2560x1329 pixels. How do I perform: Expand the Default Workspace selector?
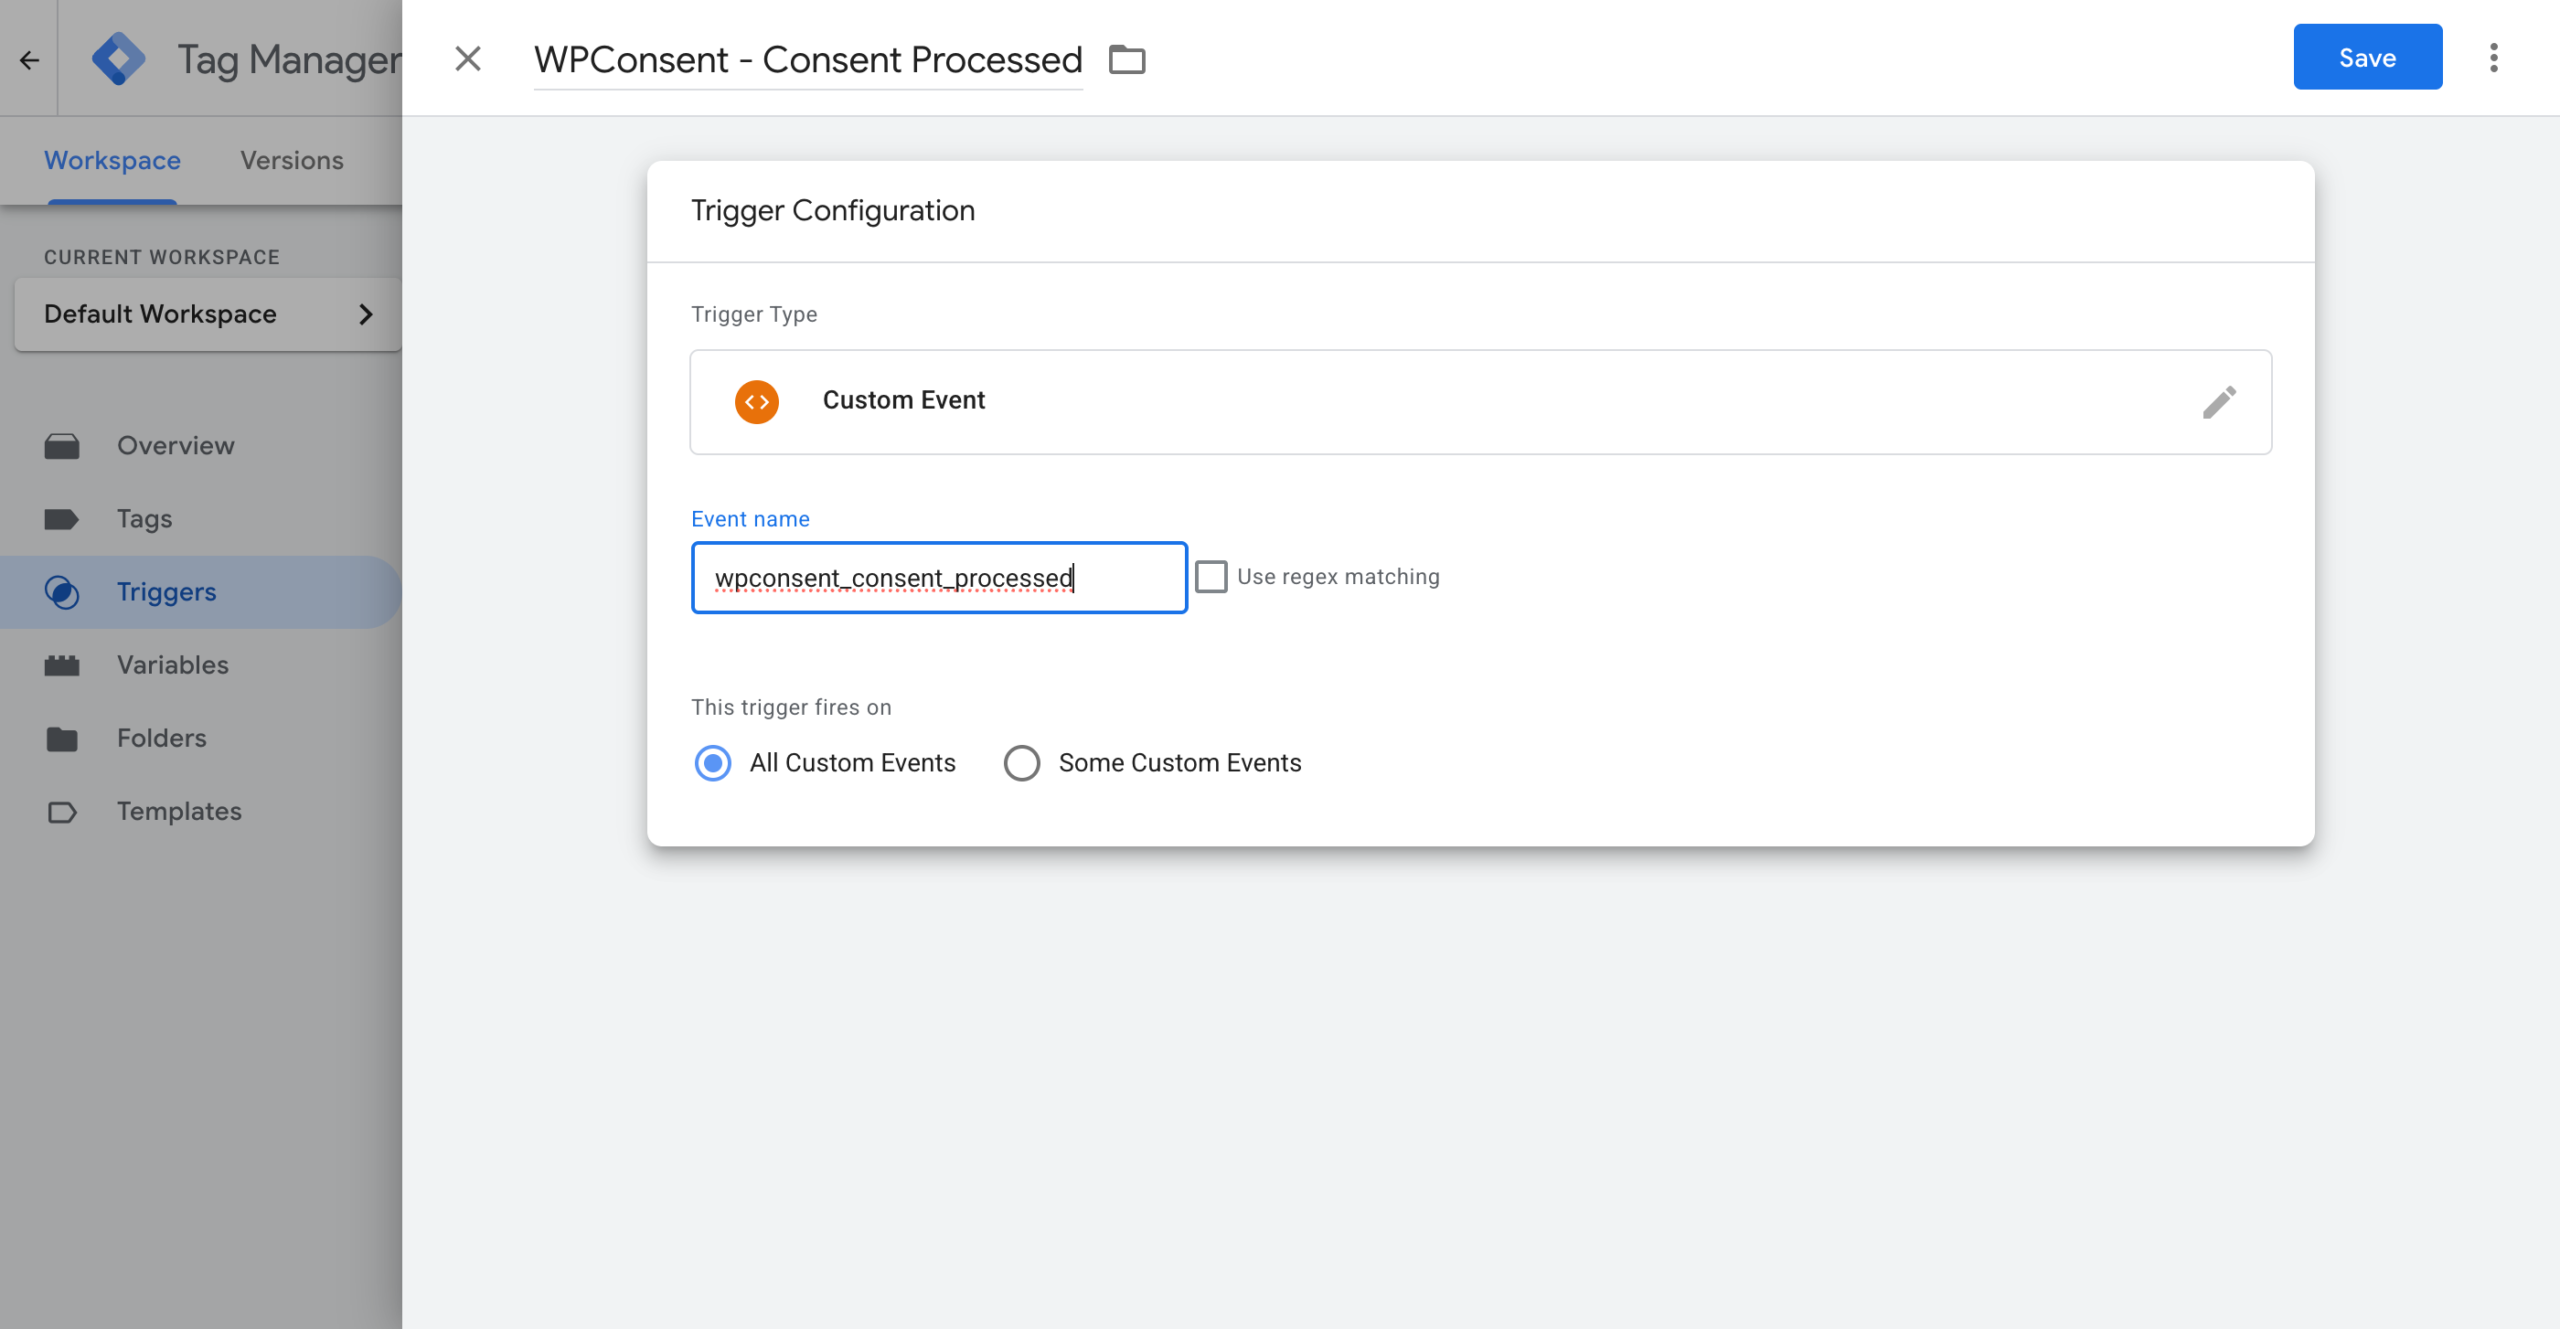[207, 314]
